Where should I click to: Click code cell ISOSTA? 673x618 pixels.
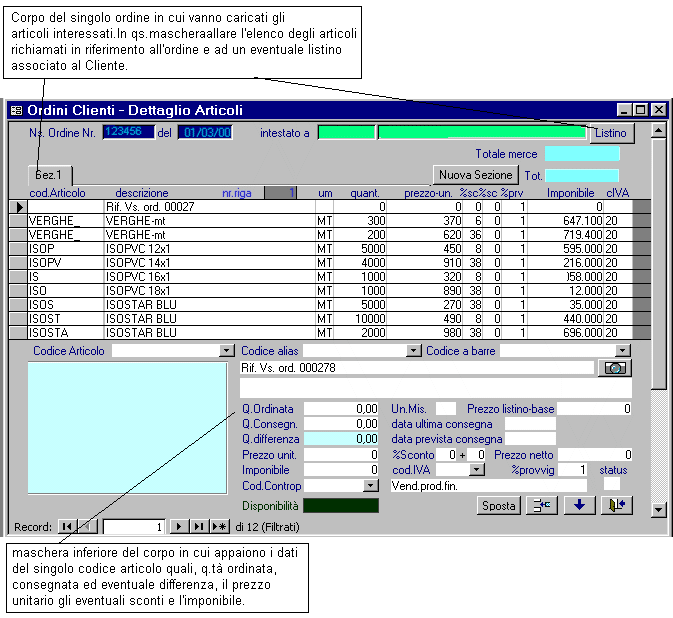[66, 333]
